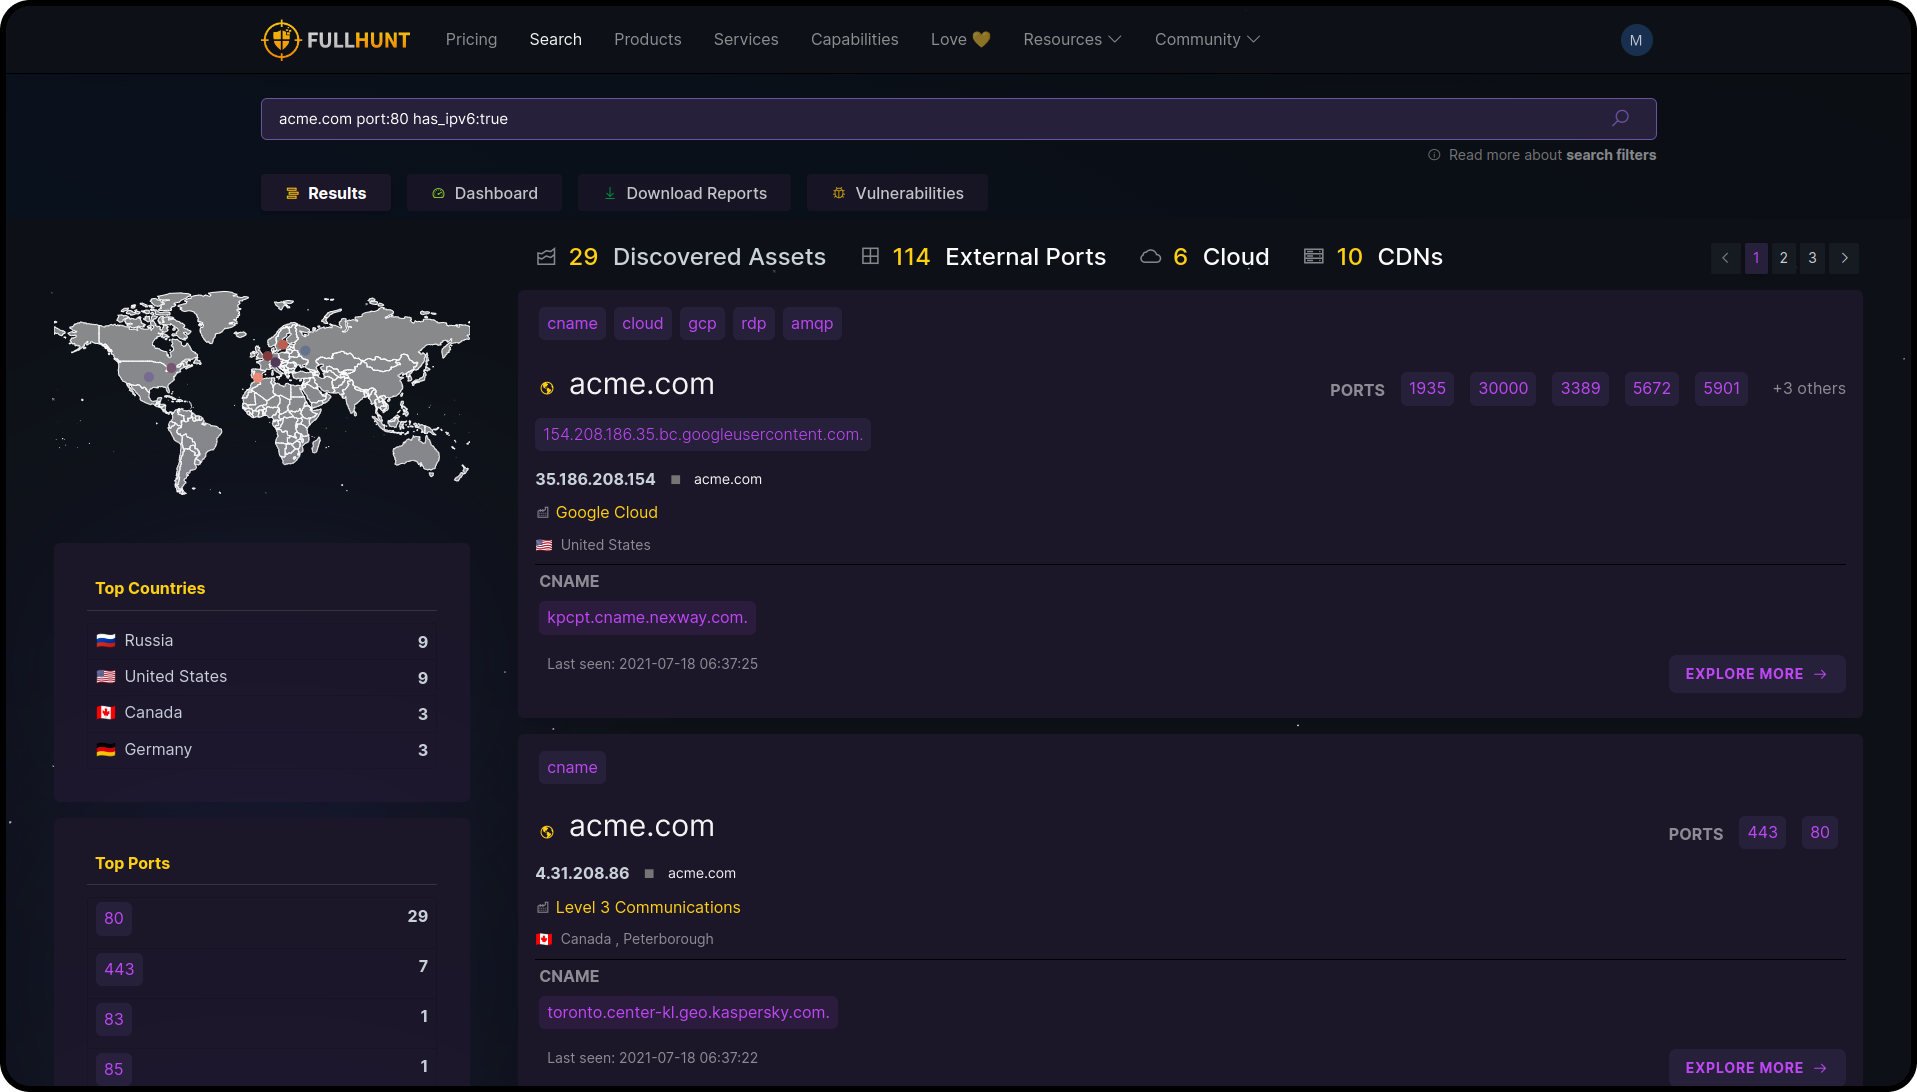Select results page 2

(1783, 258)
